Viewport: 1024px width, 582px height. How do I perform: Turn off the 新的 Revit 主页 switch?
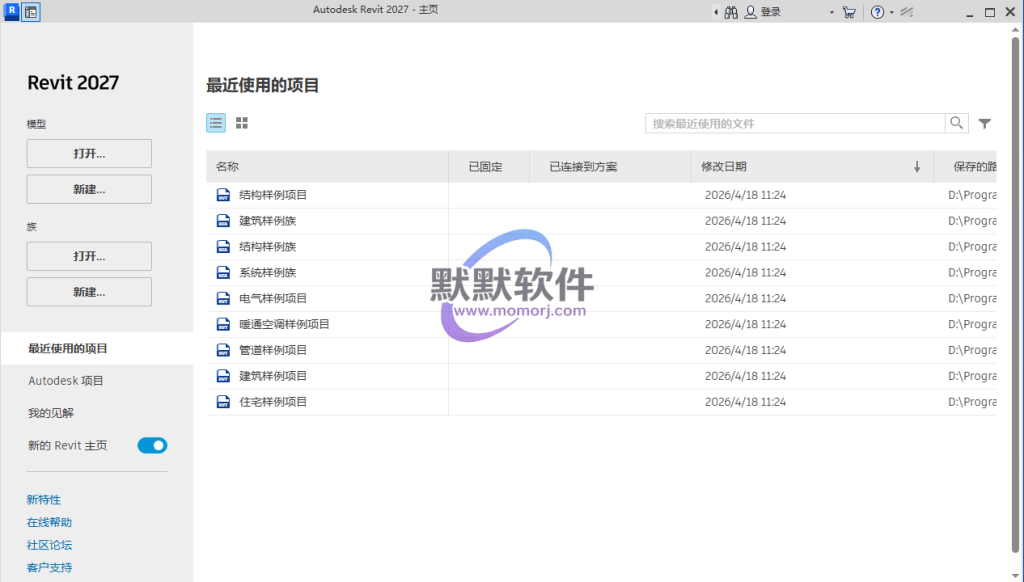point(152,445)
